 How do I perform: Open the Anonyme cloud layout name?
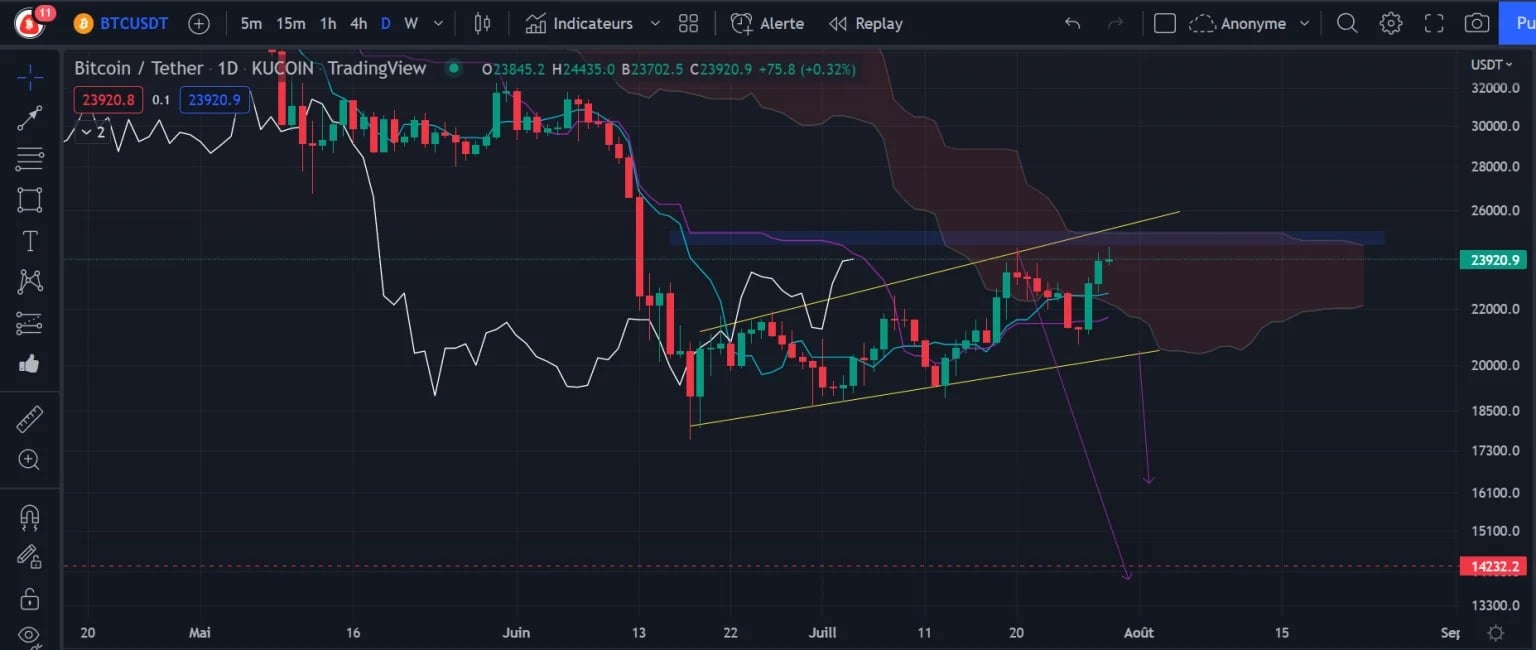pyautogui.click(x=1238, y=23)
